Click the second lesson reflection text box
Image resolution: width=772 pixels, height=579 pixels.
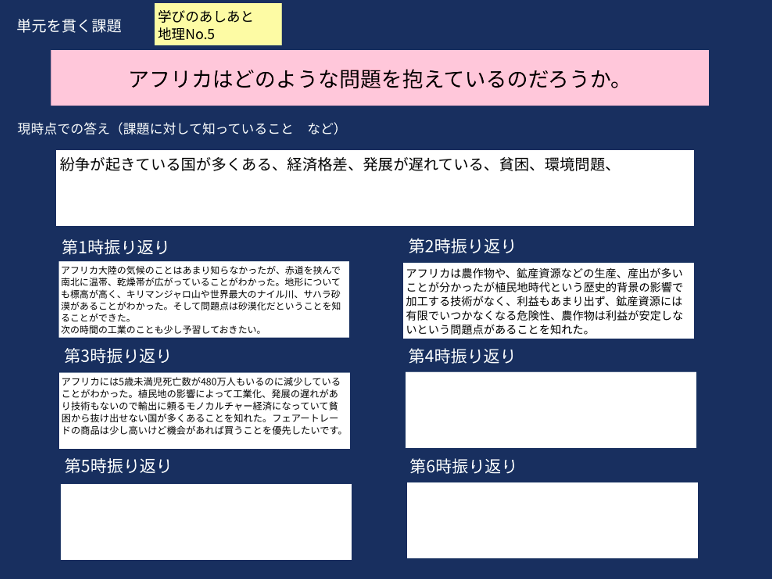point(549,300)
